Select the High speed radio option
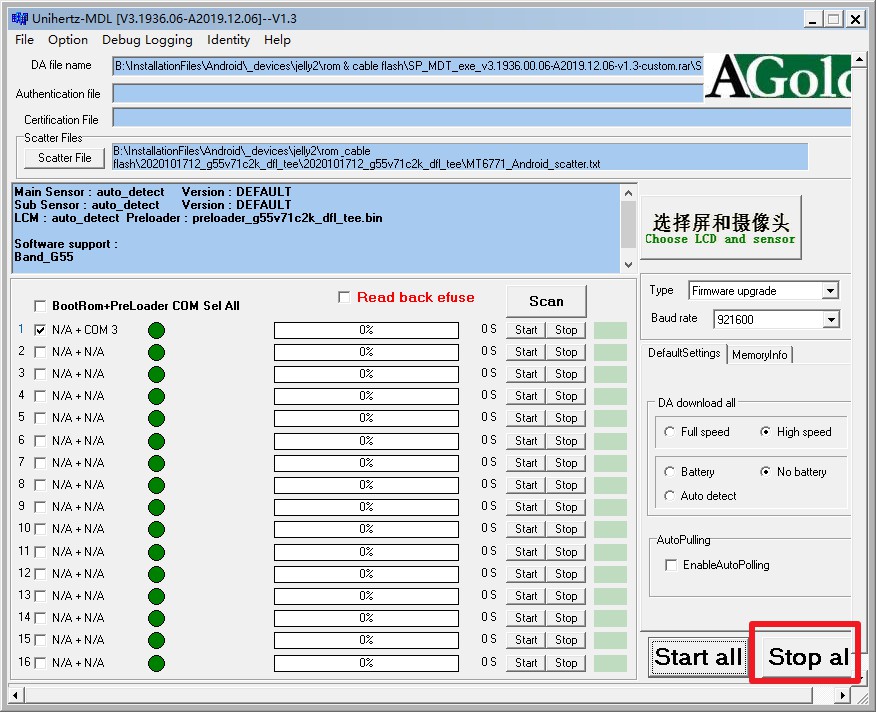This screenshot has width=876, height=712. 765,432
